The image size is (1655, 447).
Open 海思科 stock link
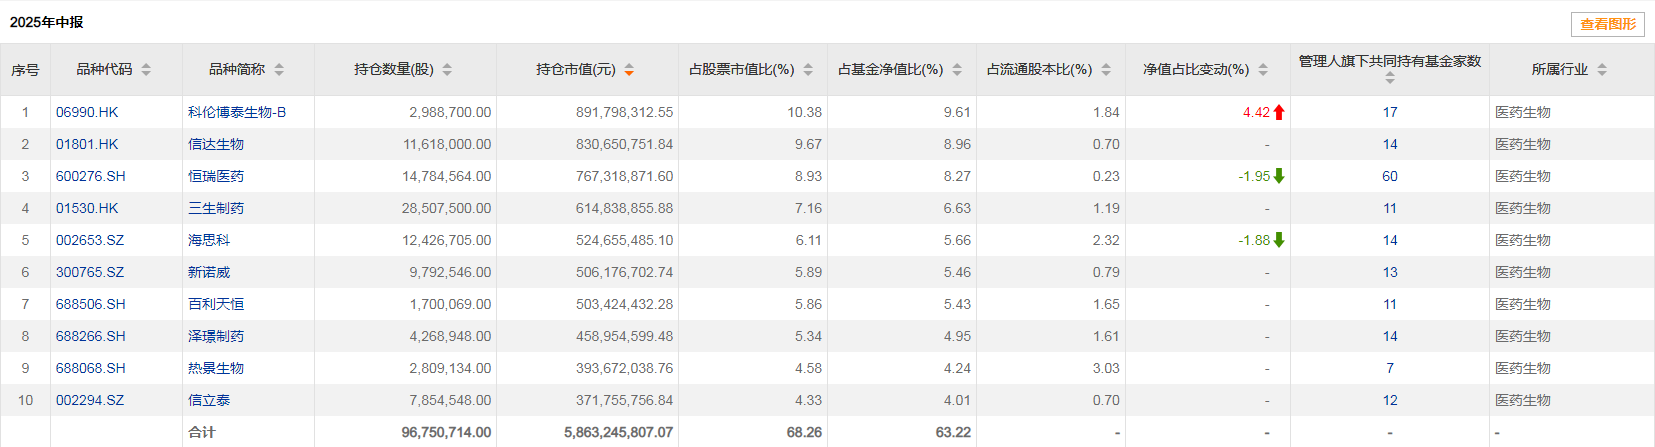tap(209, 240)
